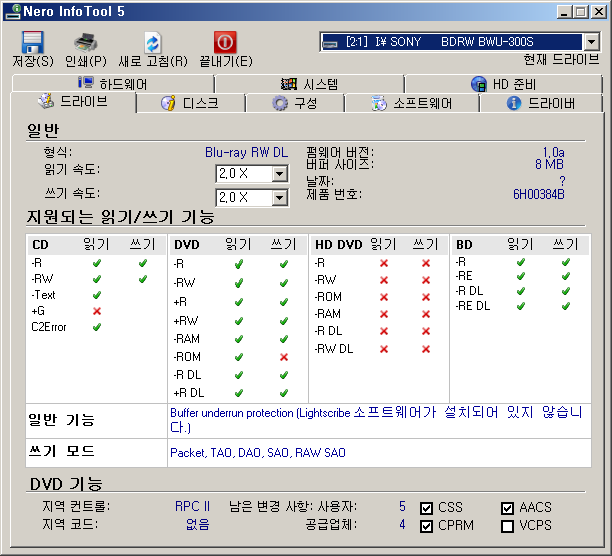Screen dimensions: 612x556
Task: Open the SONY BDRW BWU-300S drive dropdown
Action: [x=591, y=42]
